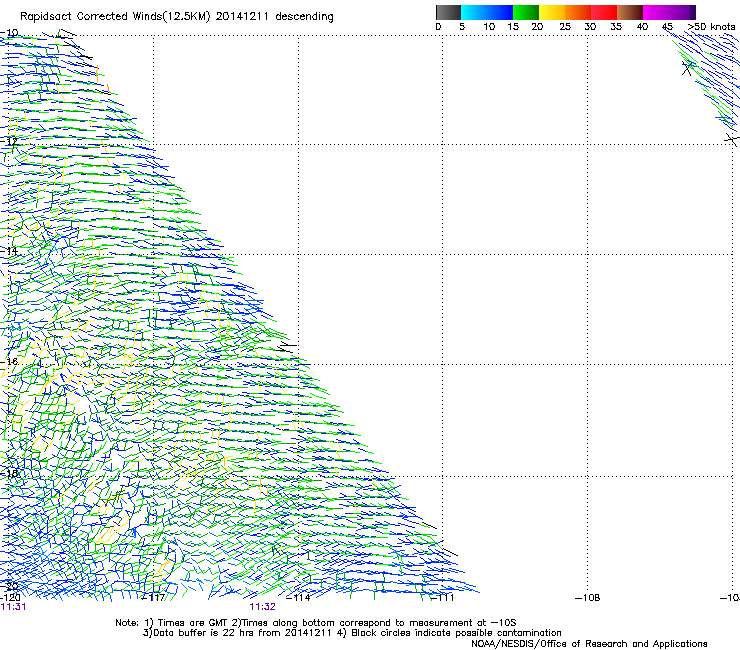The width and height of the screenshot is (740, 650).
Task: Click the 'Note: 1) Times are GMT' line
Action: [x=316, y=623]
